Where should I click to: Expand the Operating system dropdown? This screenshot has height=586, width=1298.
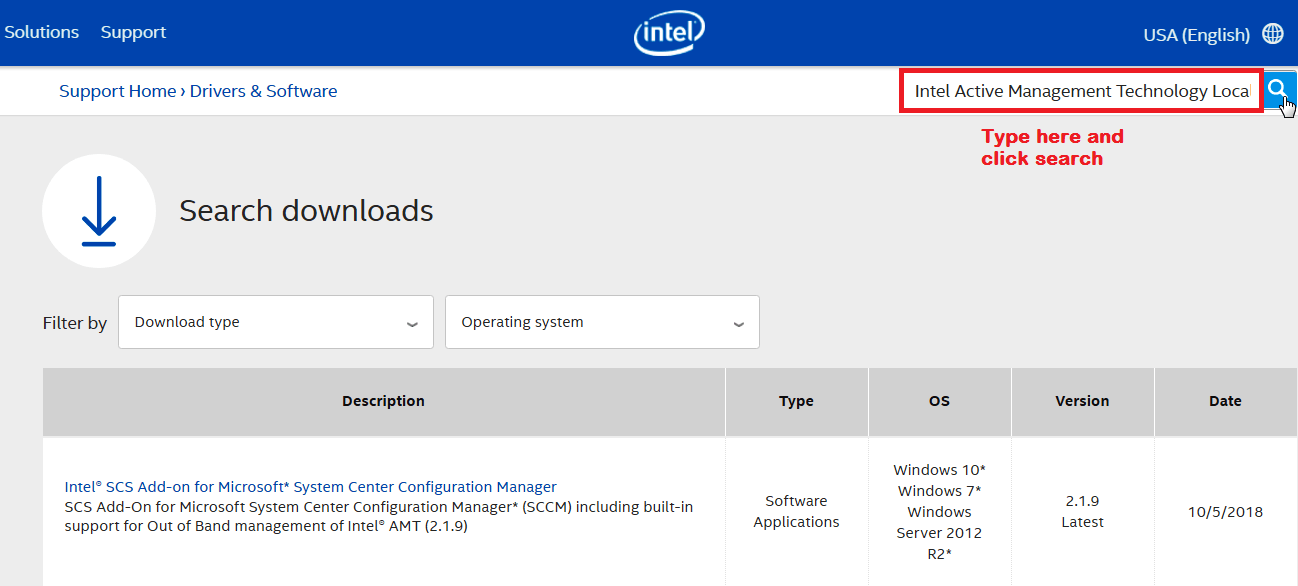[x=602, y=322]
